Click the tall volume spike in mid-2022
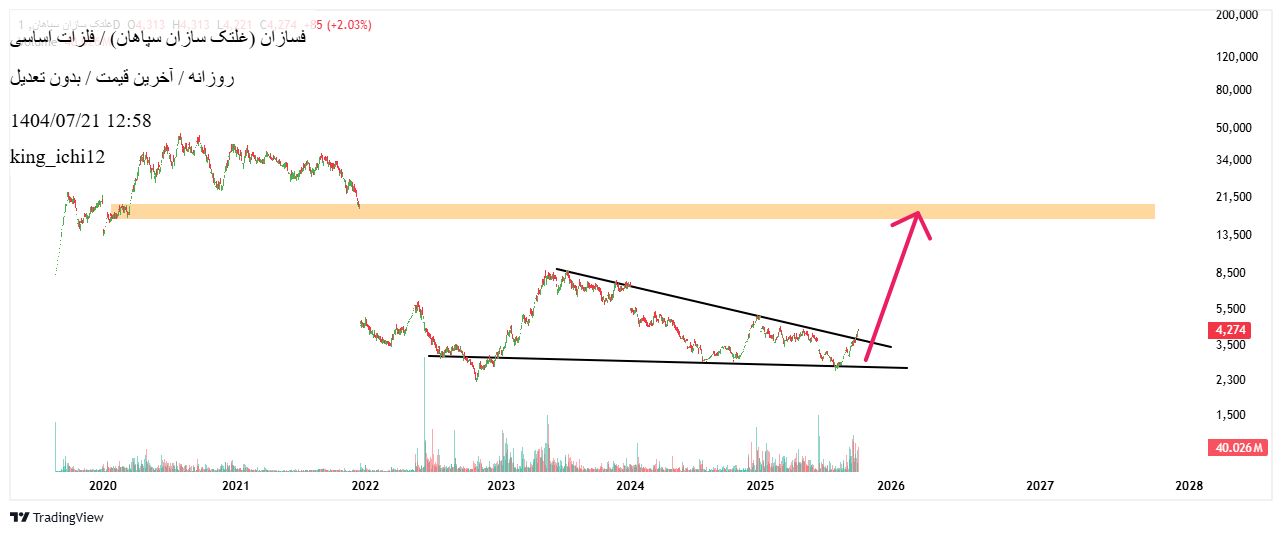Image resolution: width=1282 pixels, height=535 pixels. coord(424,410)
